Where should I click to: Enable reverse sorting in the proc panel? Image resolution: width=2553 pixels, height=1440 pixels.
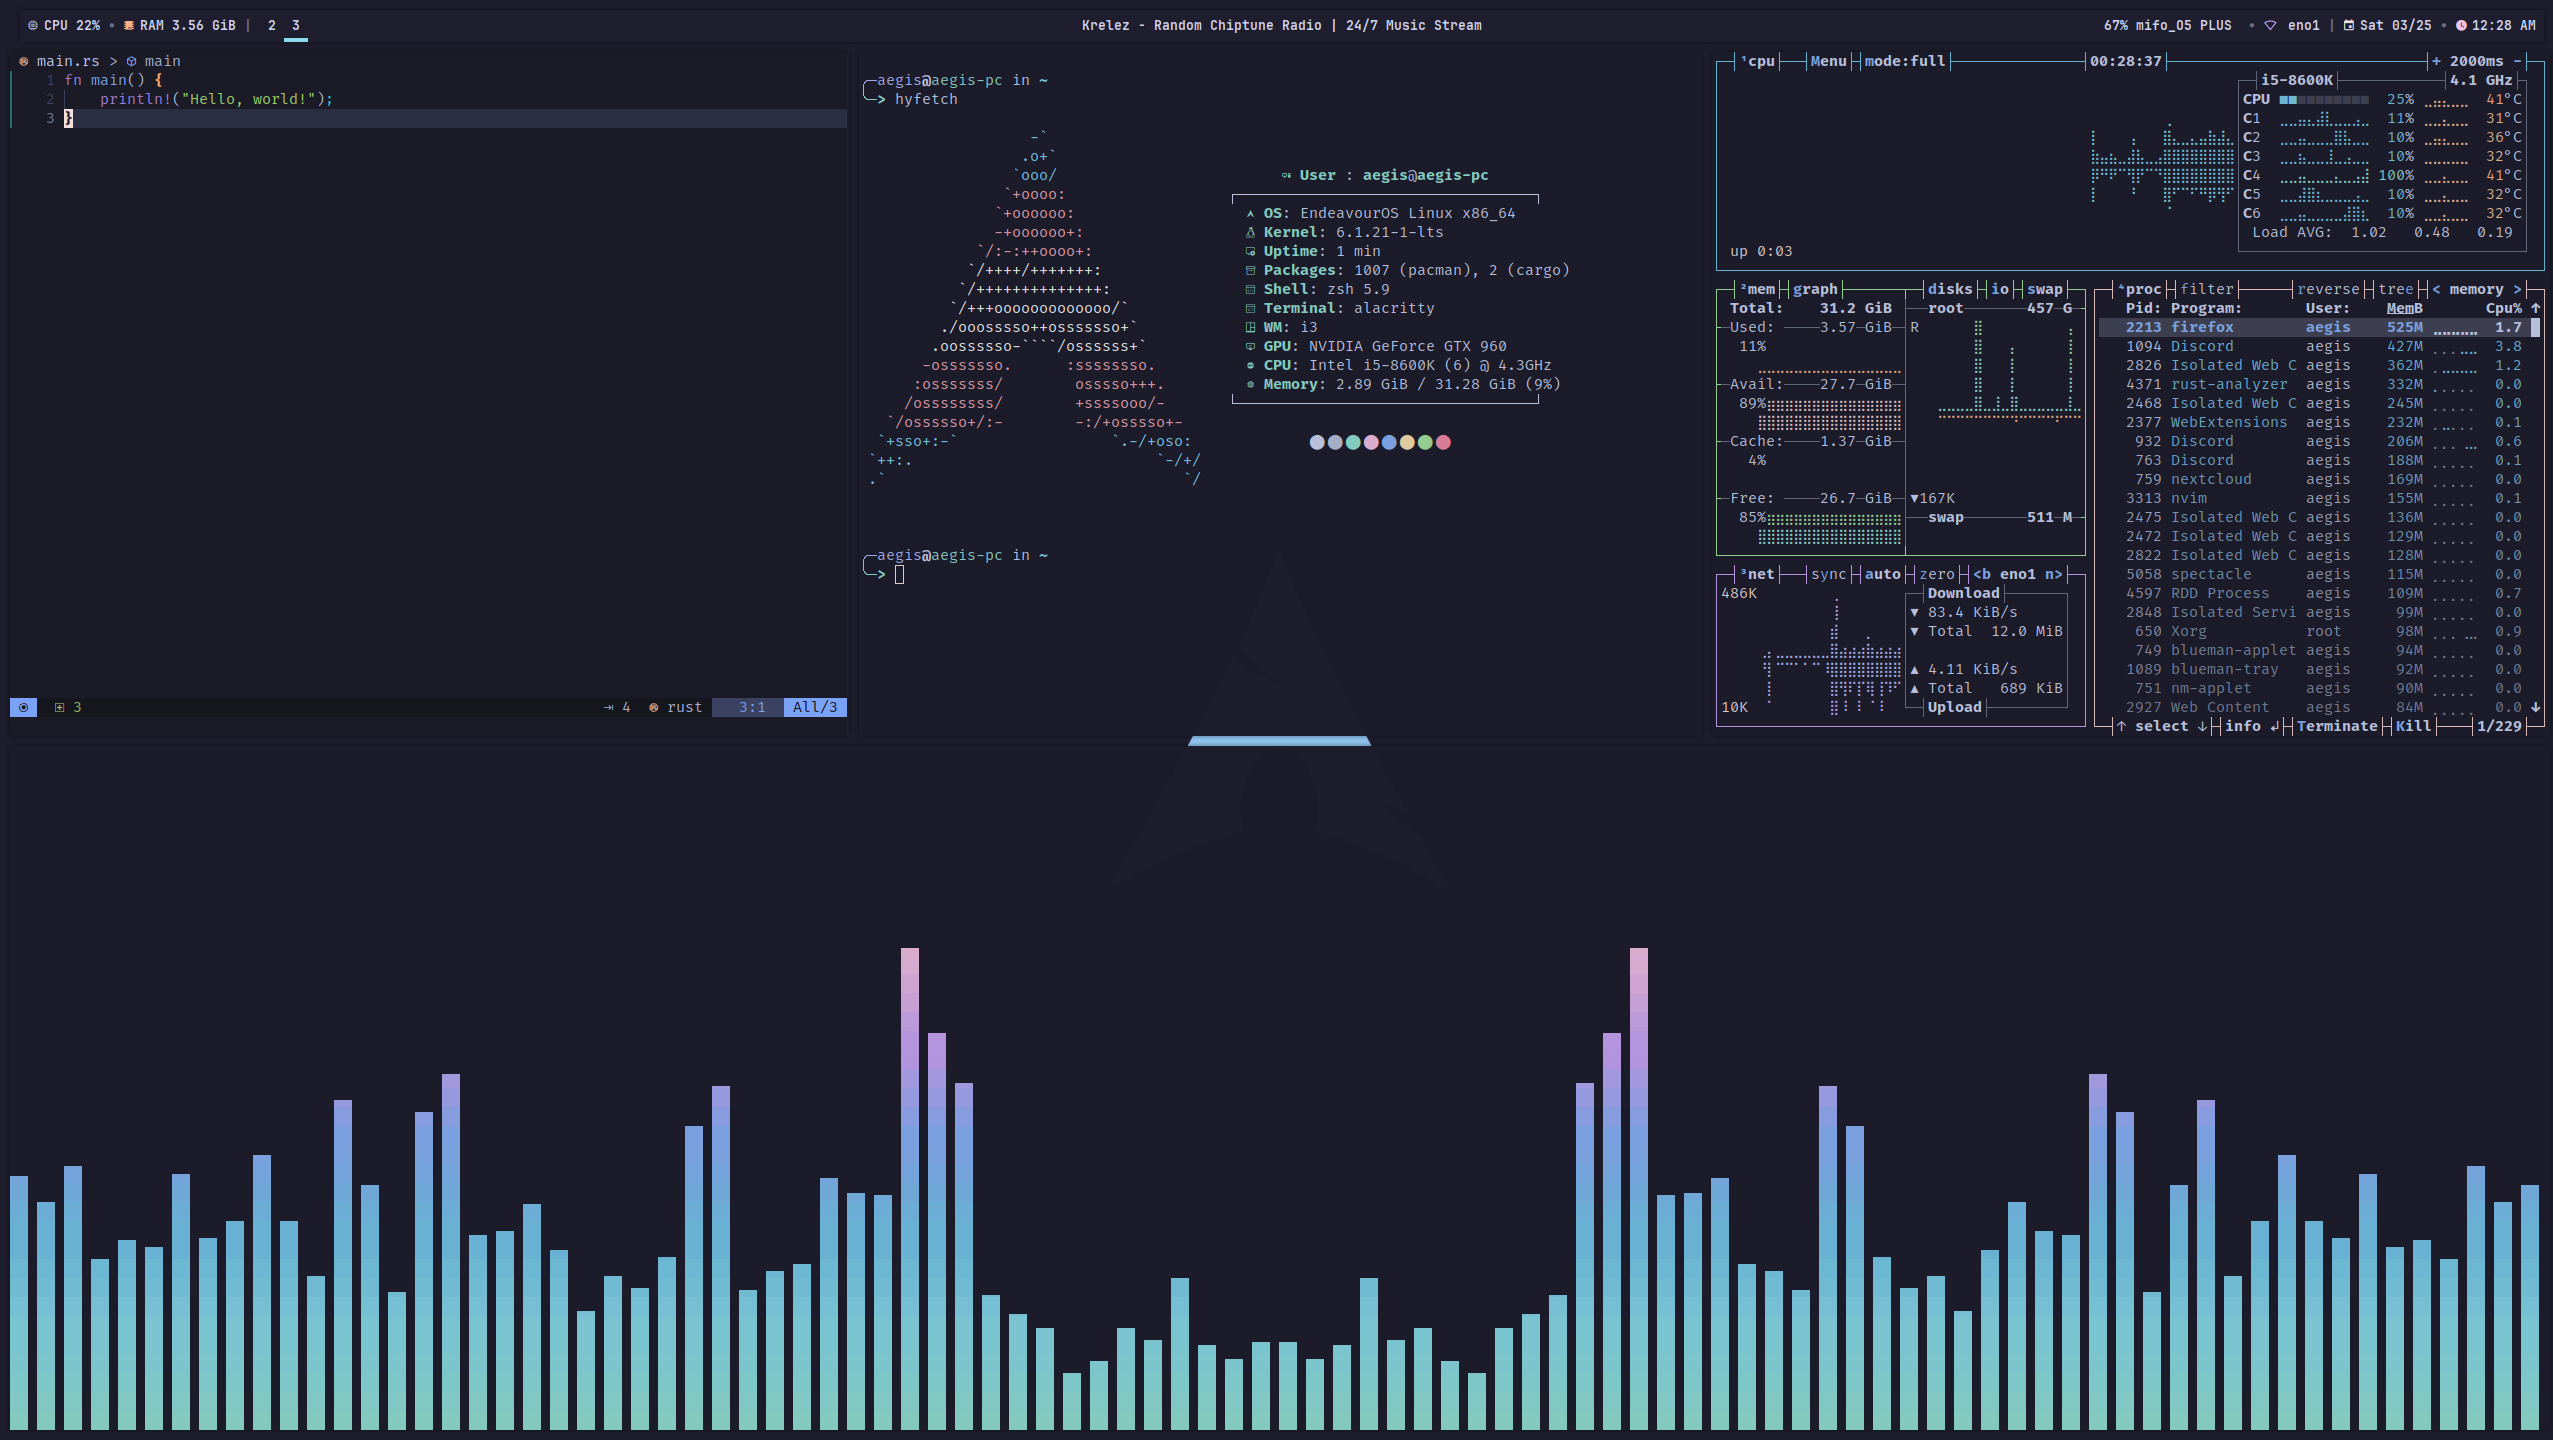click(2326, 289)
